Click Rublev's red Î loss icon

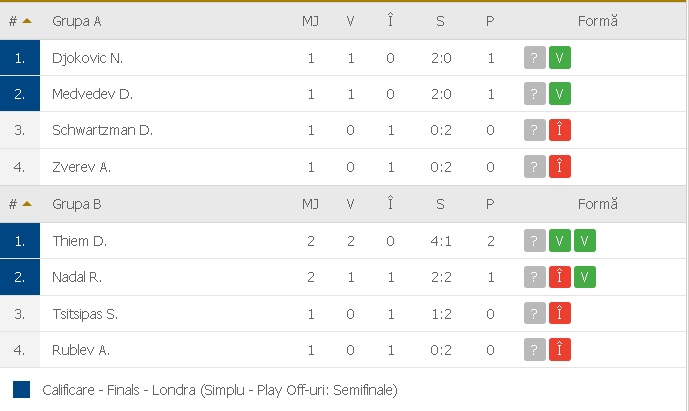tap(560, 350)
